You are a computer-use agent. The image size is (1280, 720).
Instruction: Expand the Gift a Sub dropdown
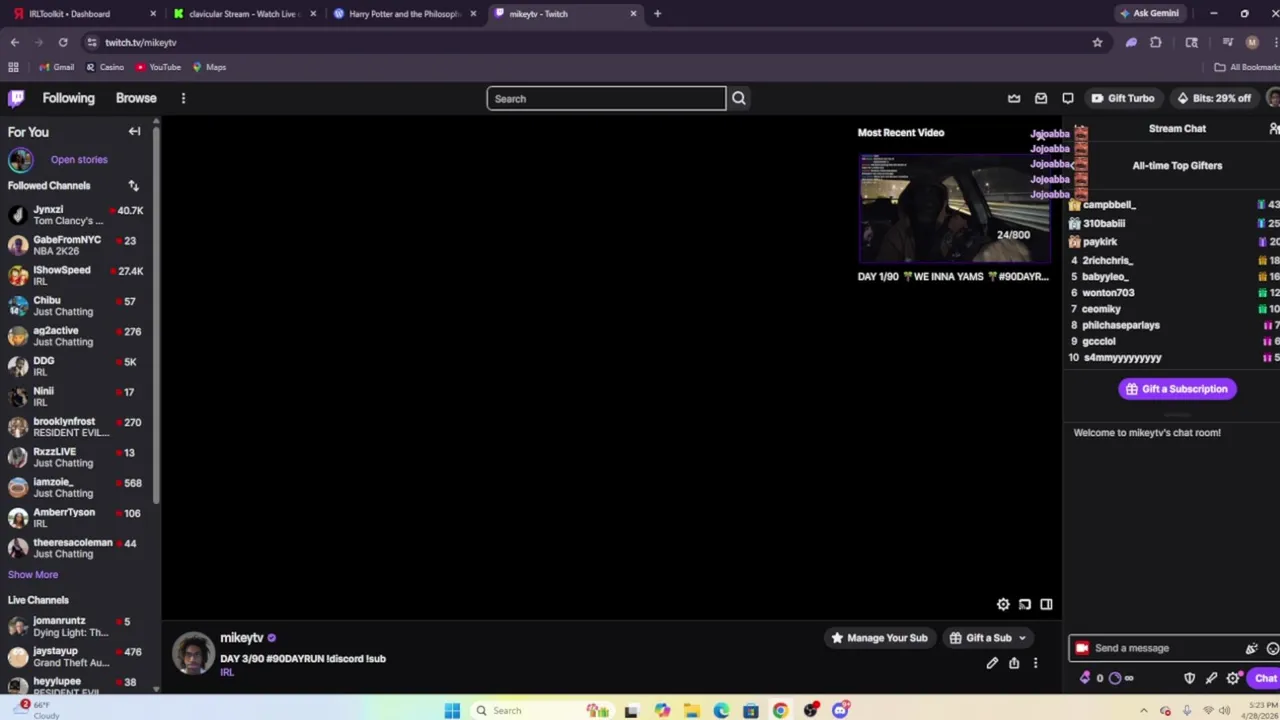click(x=1022, y=638)
